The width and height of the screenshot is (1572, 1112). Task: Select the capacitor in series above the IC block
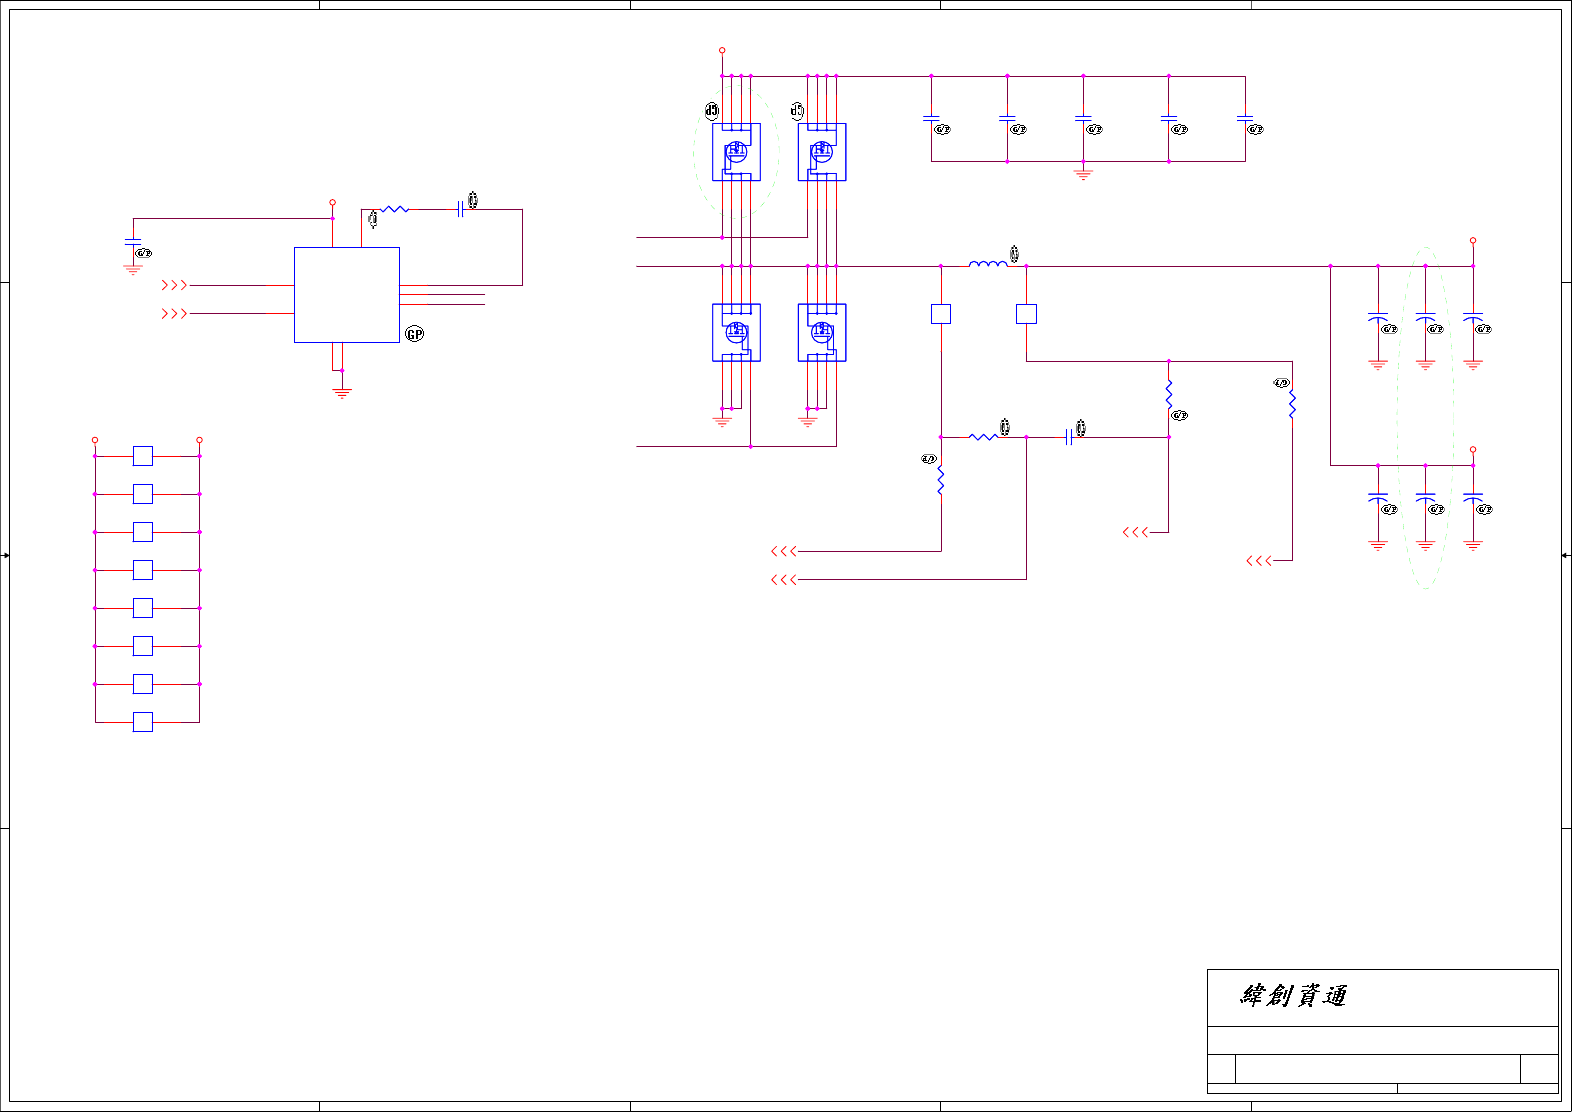(460, 209)
